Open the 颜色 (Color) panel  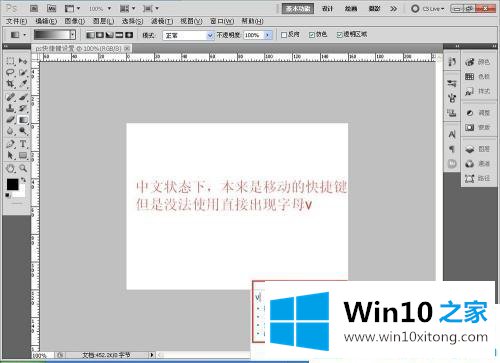click(x=478, y=62)
